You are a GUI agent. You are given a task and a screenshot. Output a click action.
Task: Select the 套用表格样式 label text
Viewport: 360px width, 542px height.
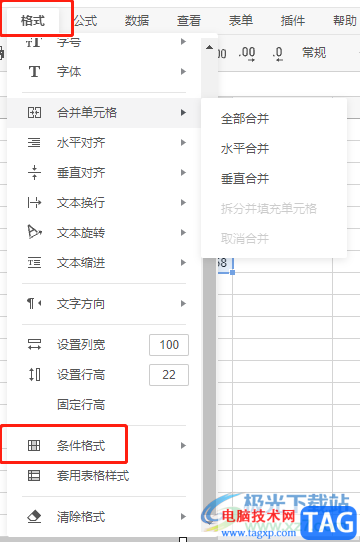coord(93,476)
